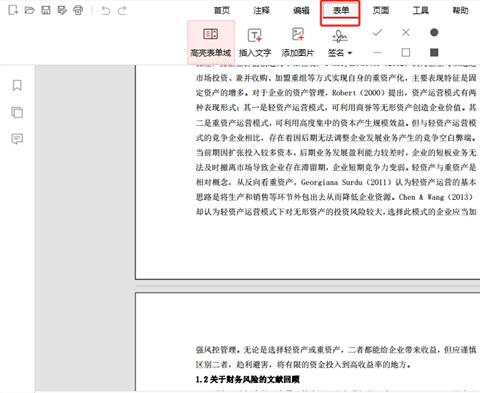Create a new PDF document icon
Screen dimensions: 480x393
pyautogui.click(x=13, y=10)
